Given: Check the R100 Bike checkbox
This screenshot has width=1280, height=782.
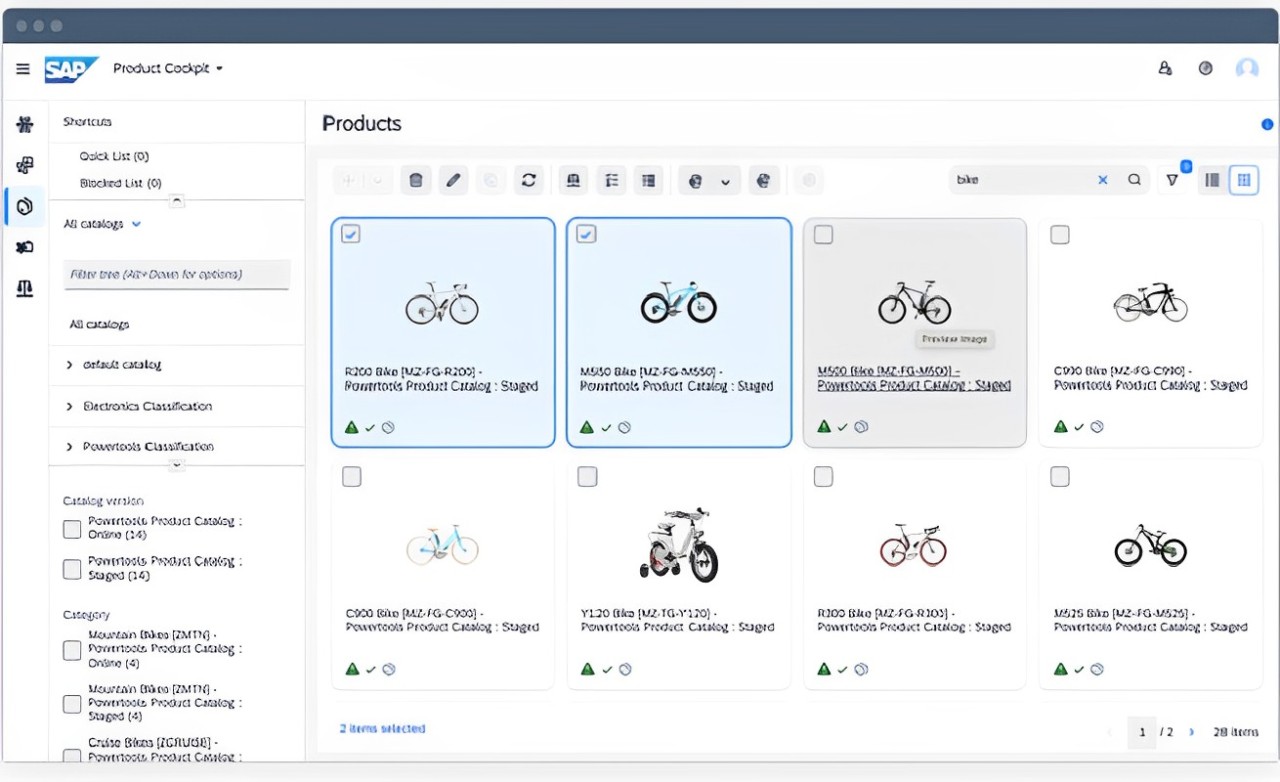Looking at the screenshot, I should click(x=823, y=476).
